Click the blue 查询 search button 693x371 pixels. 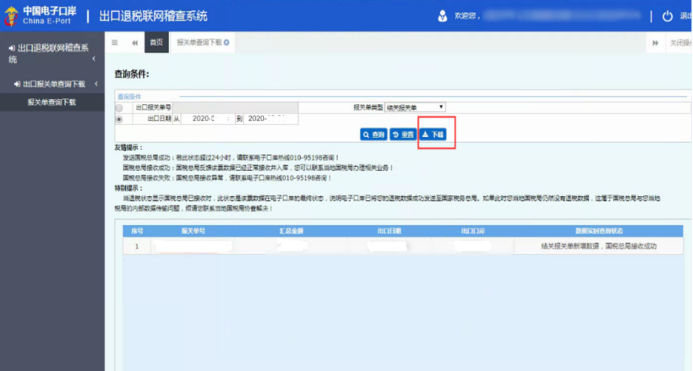(x=373, y=134)
